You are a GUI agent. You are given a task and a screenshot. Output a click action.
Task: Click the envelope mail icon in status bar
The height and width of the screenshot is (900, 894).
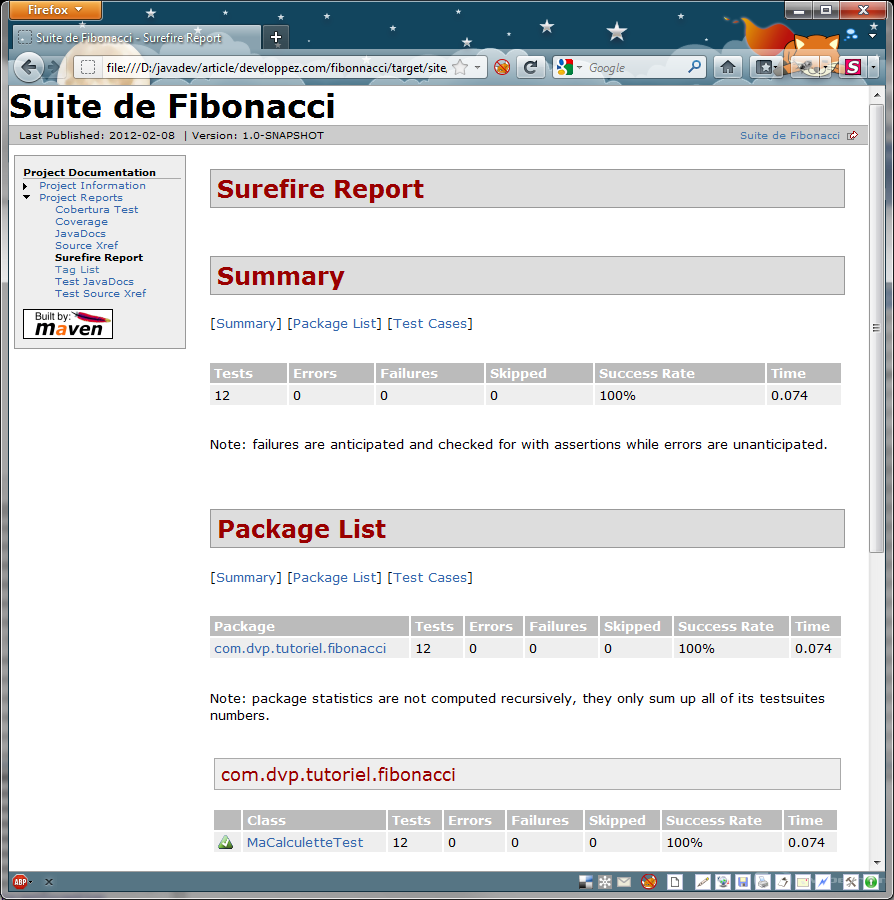pos(624,882)
